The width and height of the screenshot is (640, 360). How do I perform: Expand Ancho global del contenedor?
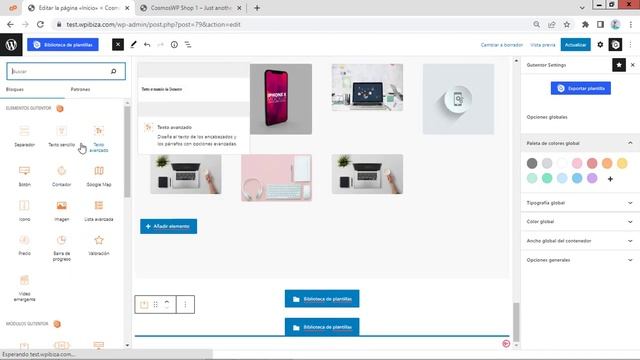tap(579, 241)
